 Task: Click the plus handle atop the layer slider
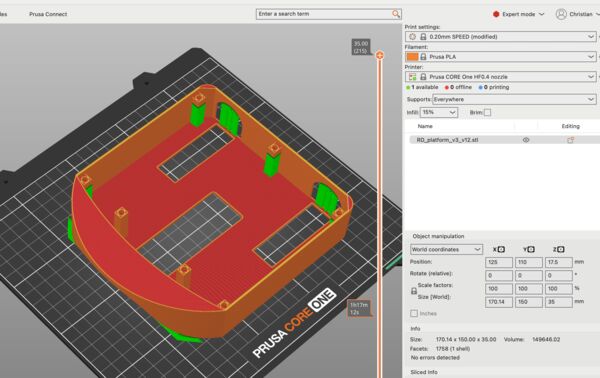[x=380, y=55]
